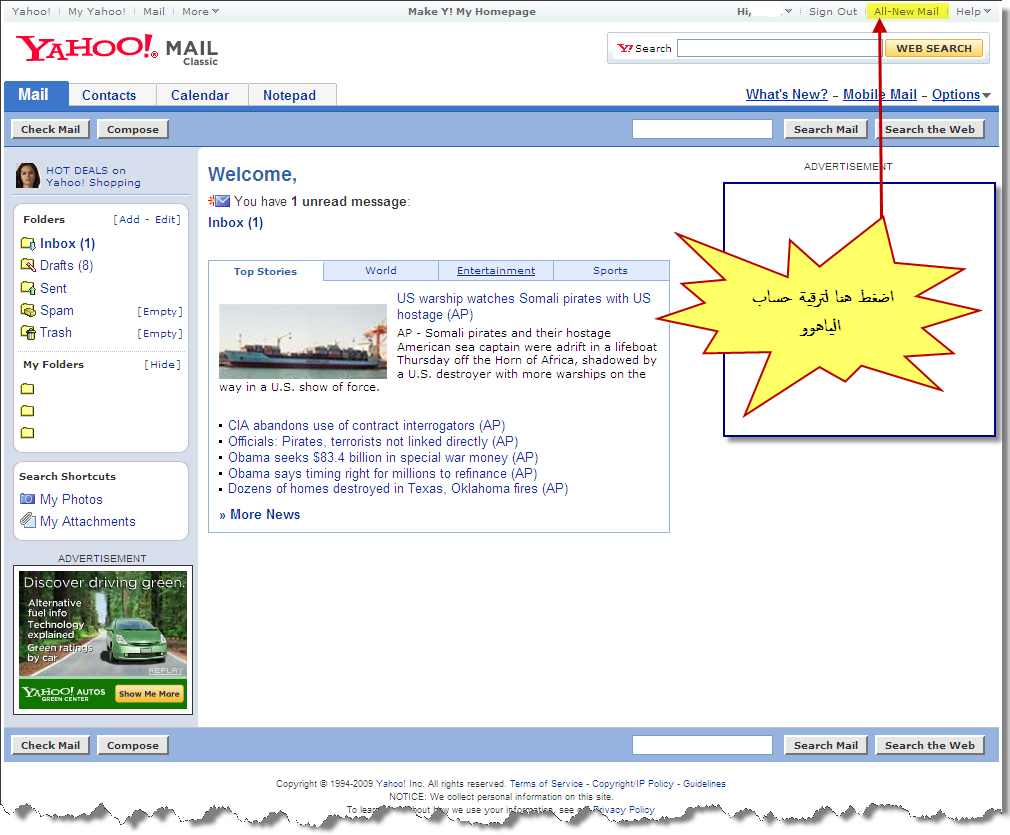The image size is (1010, 835).
Task: Click the Inbox folder icon in sidebar
Action: tap(28, 244)
